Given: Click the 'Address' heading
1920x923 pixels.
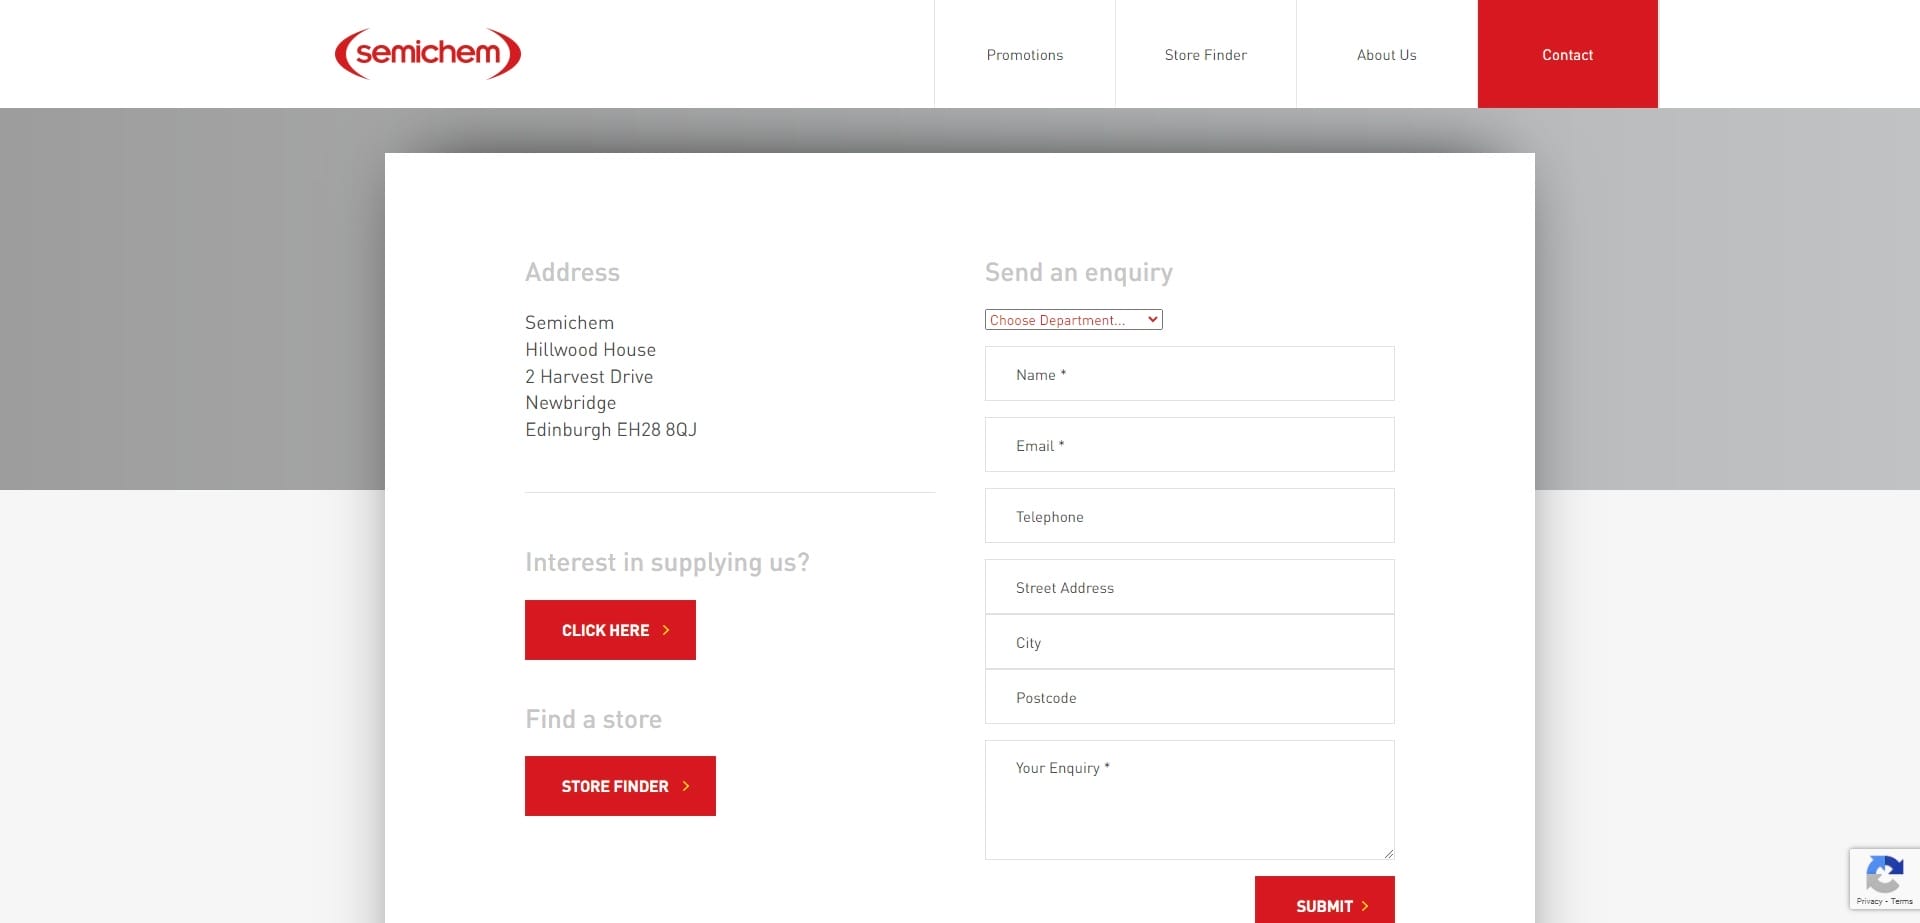Looking at the screenshot, I should (572, 272).
